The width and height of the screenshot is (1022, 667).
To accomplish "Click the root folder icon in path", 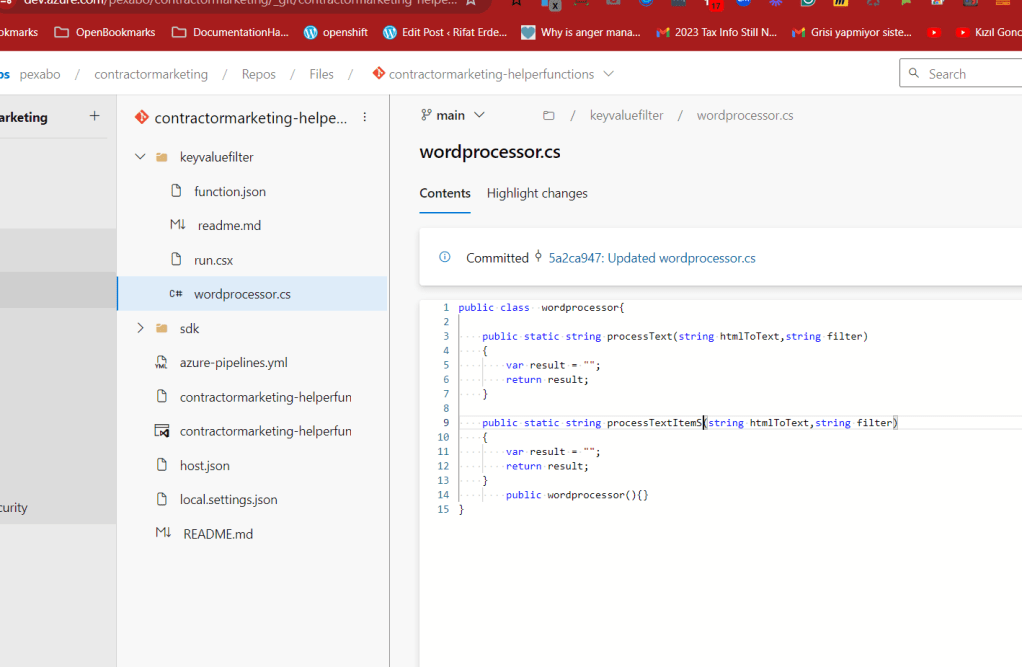I will click(x=549, y=115).
